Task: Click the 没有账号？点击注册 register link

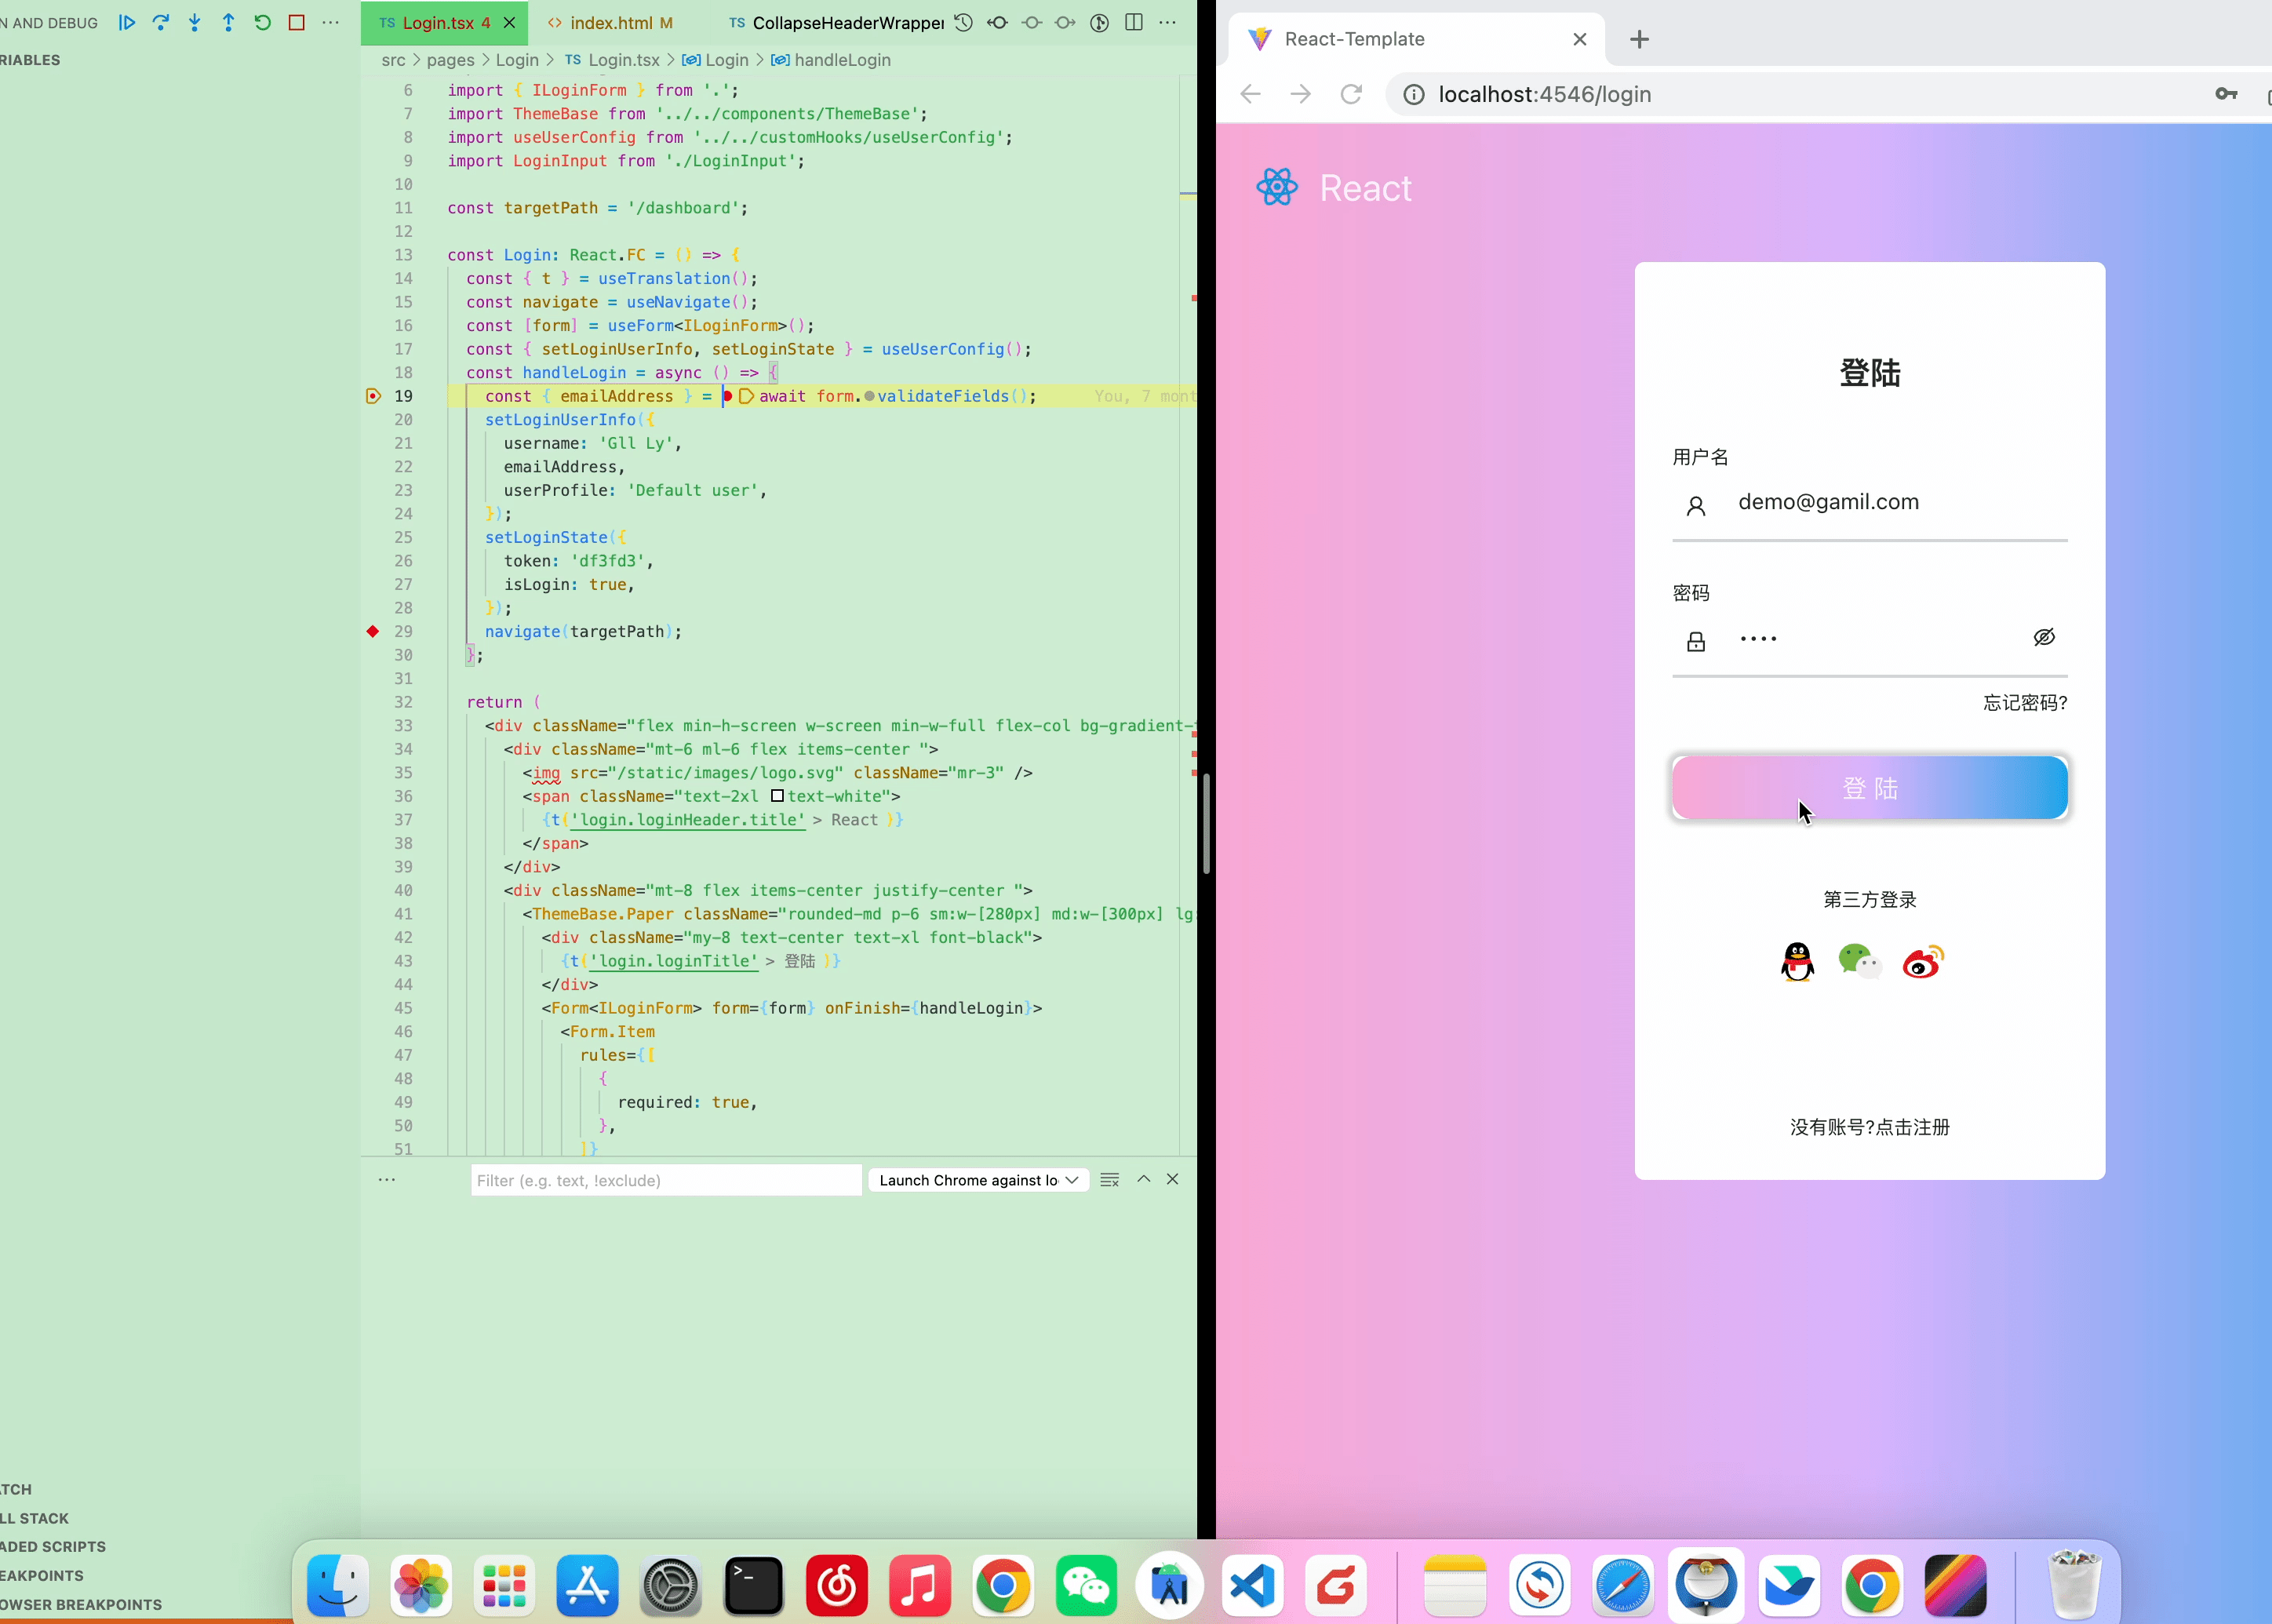Action: point(1868,1127)
